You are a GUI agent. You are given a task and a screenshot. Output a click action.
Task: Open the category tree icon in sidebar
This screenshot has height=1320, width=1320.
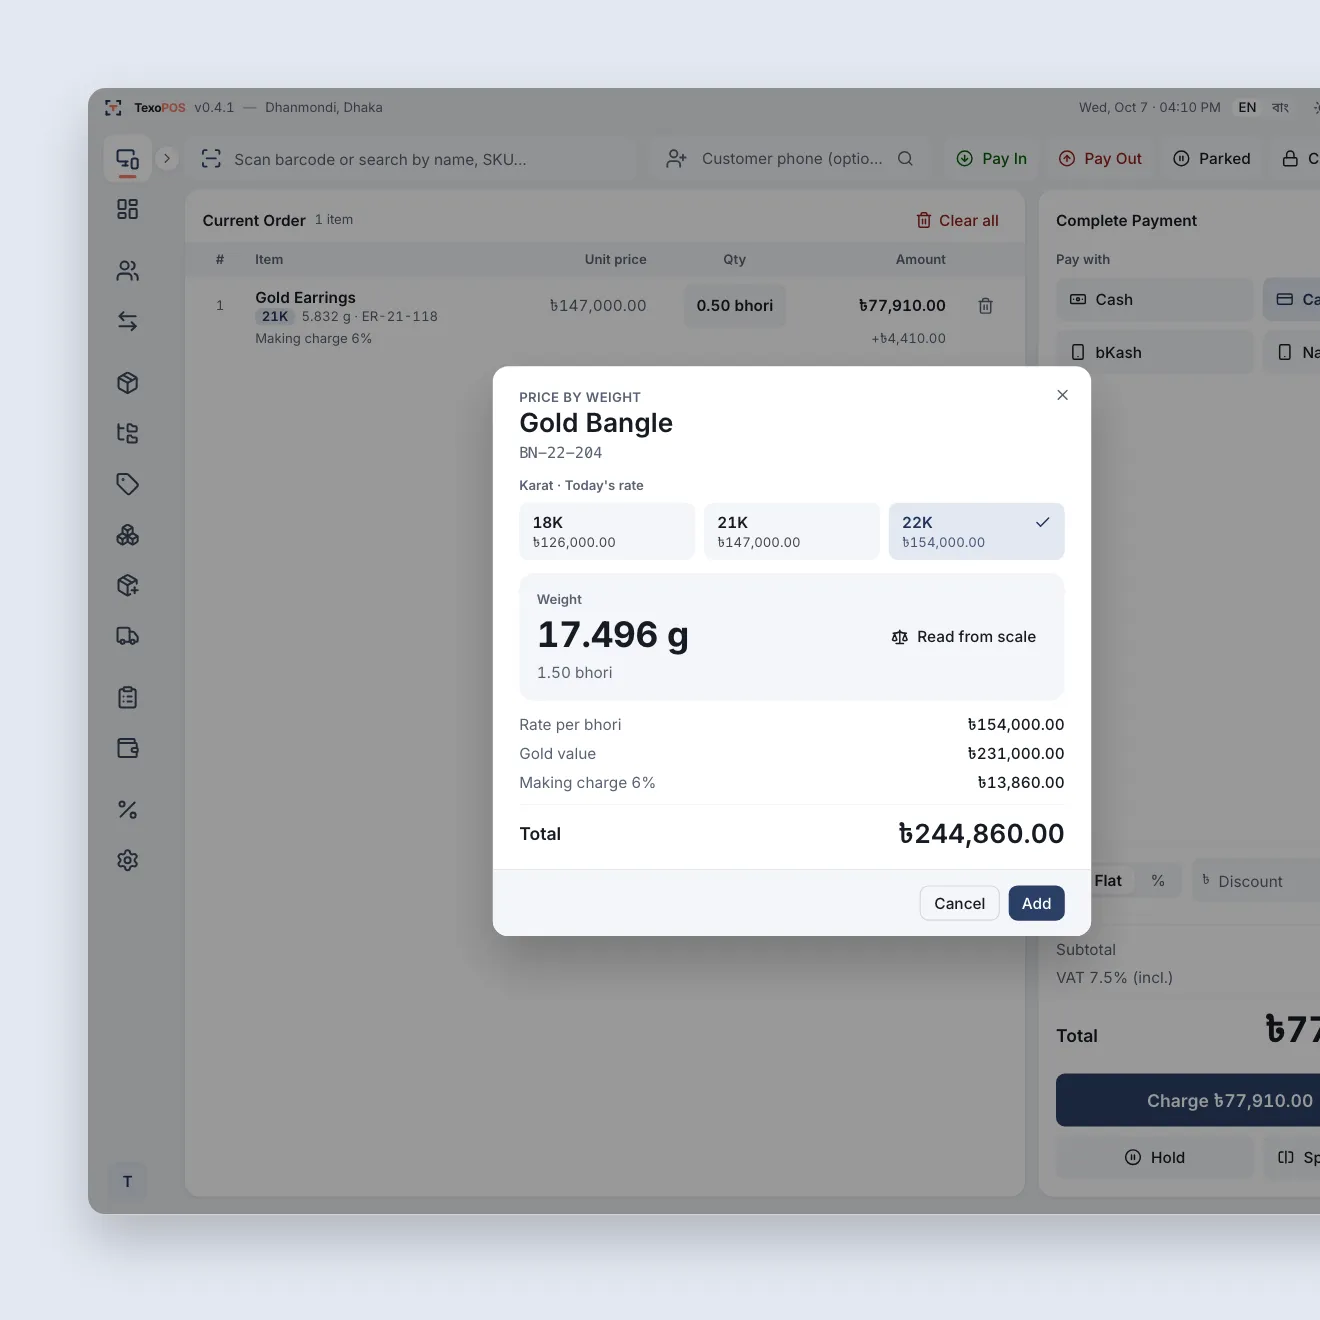127,433
